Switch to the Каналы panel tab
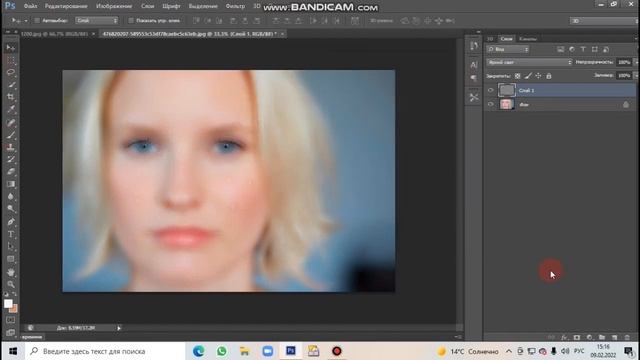Screen dimensions: 640x360 pyautogui.click(x=528, y=39)
